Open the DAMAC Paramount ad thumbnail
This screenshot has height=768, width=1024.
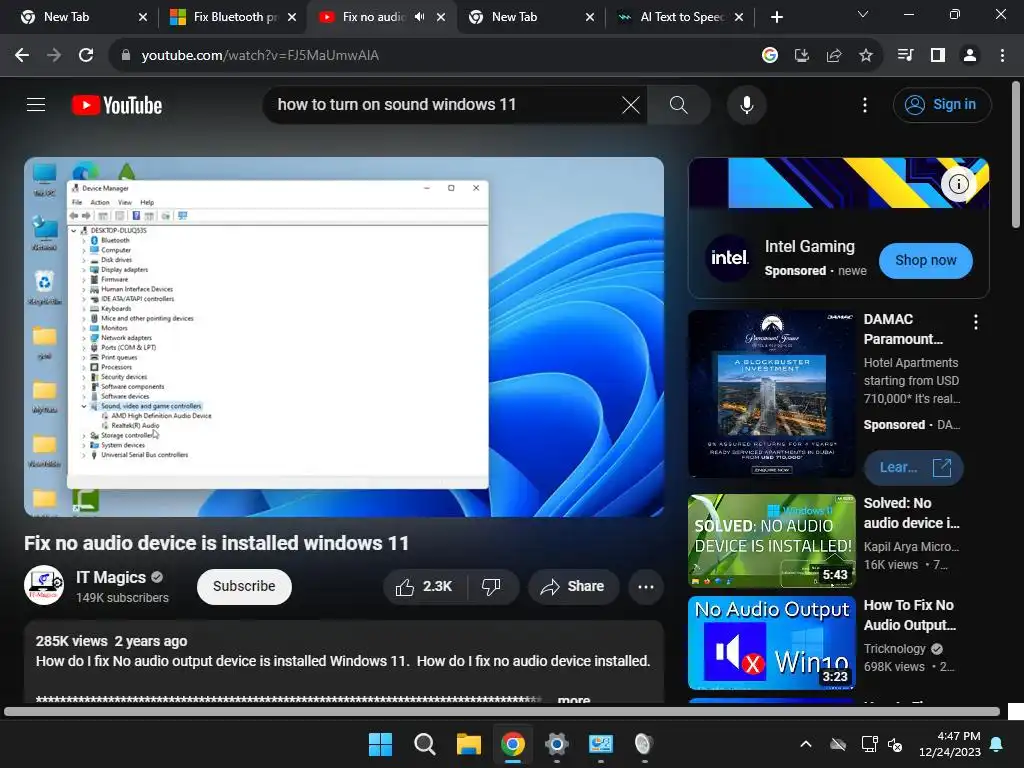pyautogui.click(x=771, y=394)
